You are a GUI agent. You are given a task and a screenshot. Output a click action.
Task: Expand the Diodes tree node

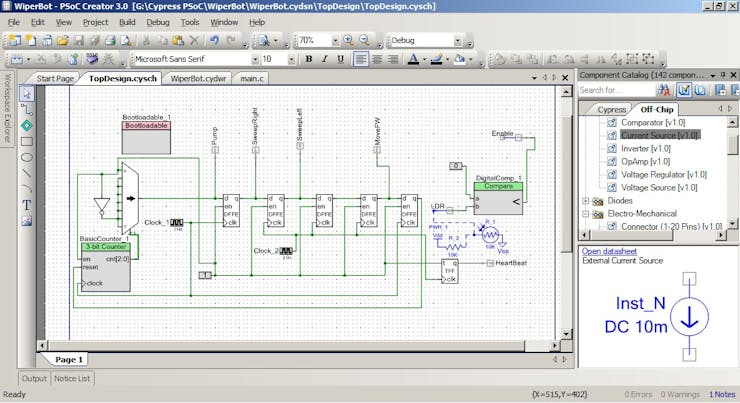(x=586, y=201)
